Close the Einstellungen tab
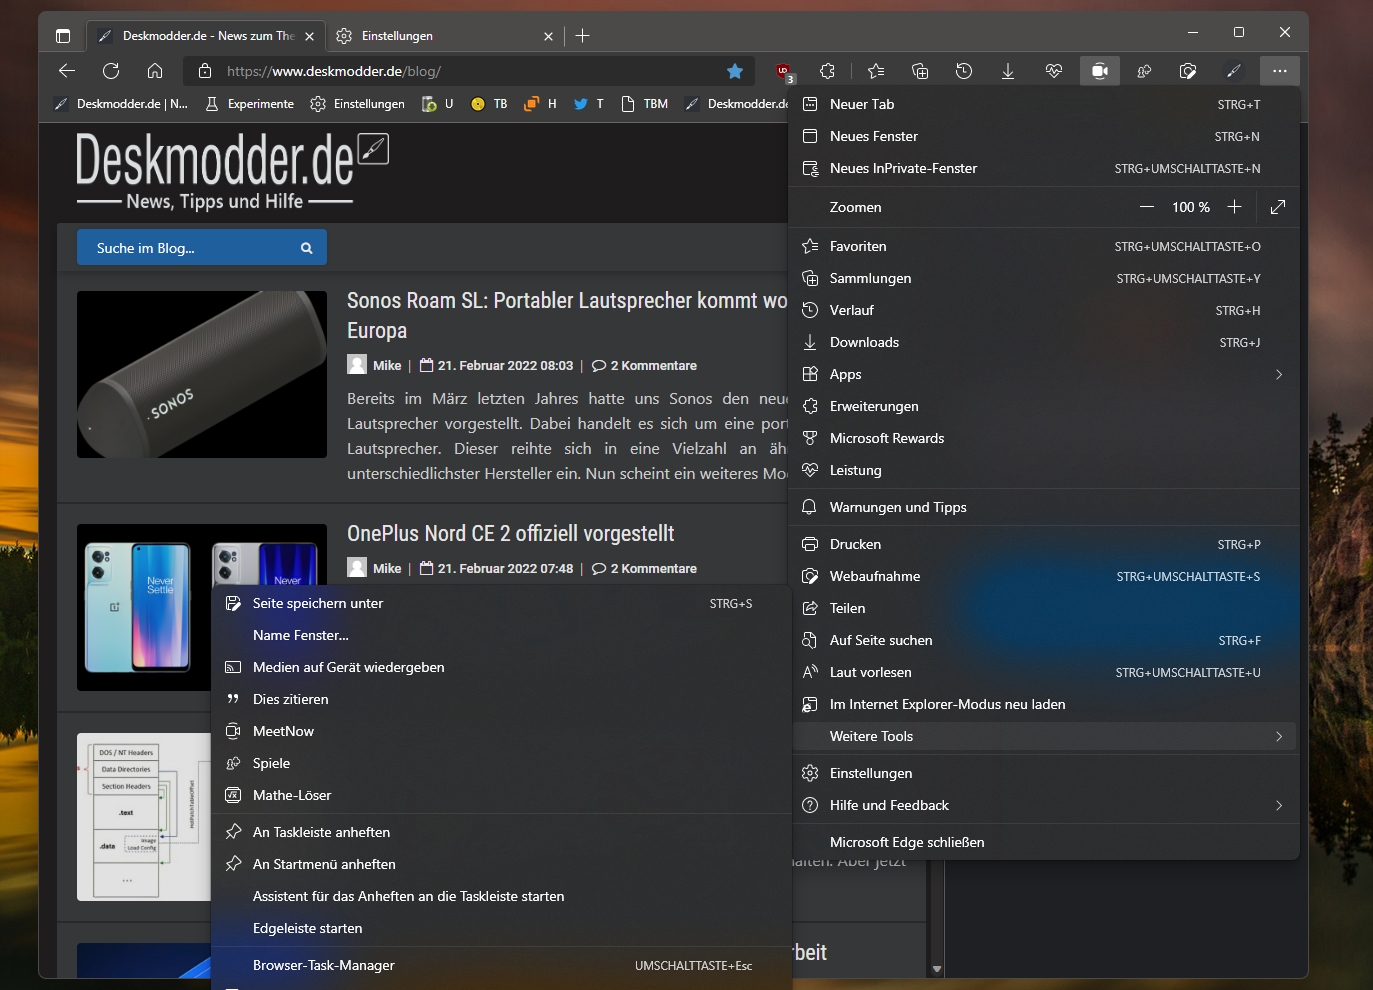This screenshot has height=990, width=1373. coord(548,36)
